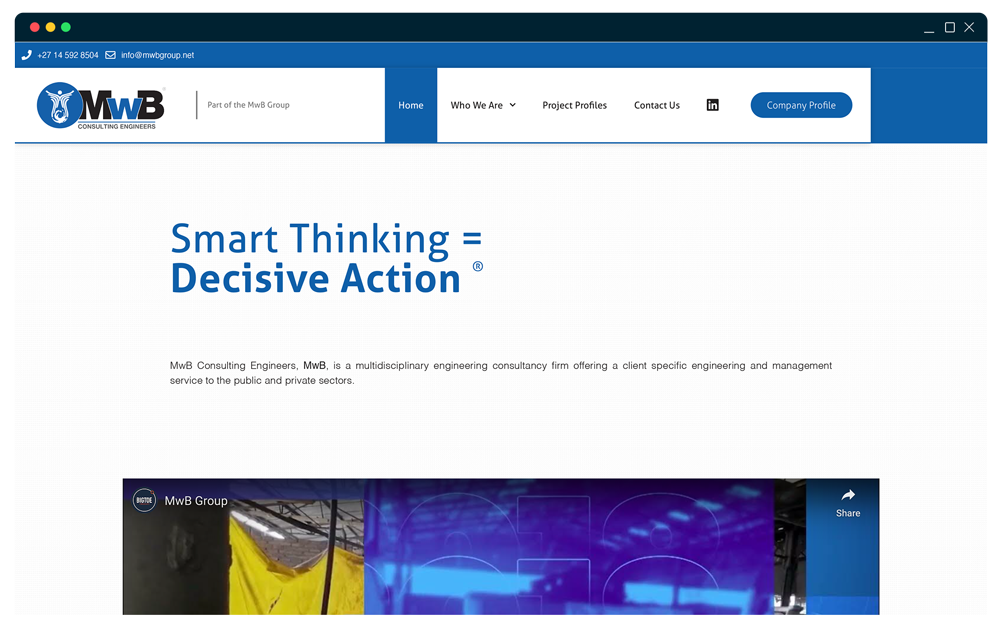Screen dimensions: 1000x627
Task: Open the Who We Are menu
Action: 477,105
